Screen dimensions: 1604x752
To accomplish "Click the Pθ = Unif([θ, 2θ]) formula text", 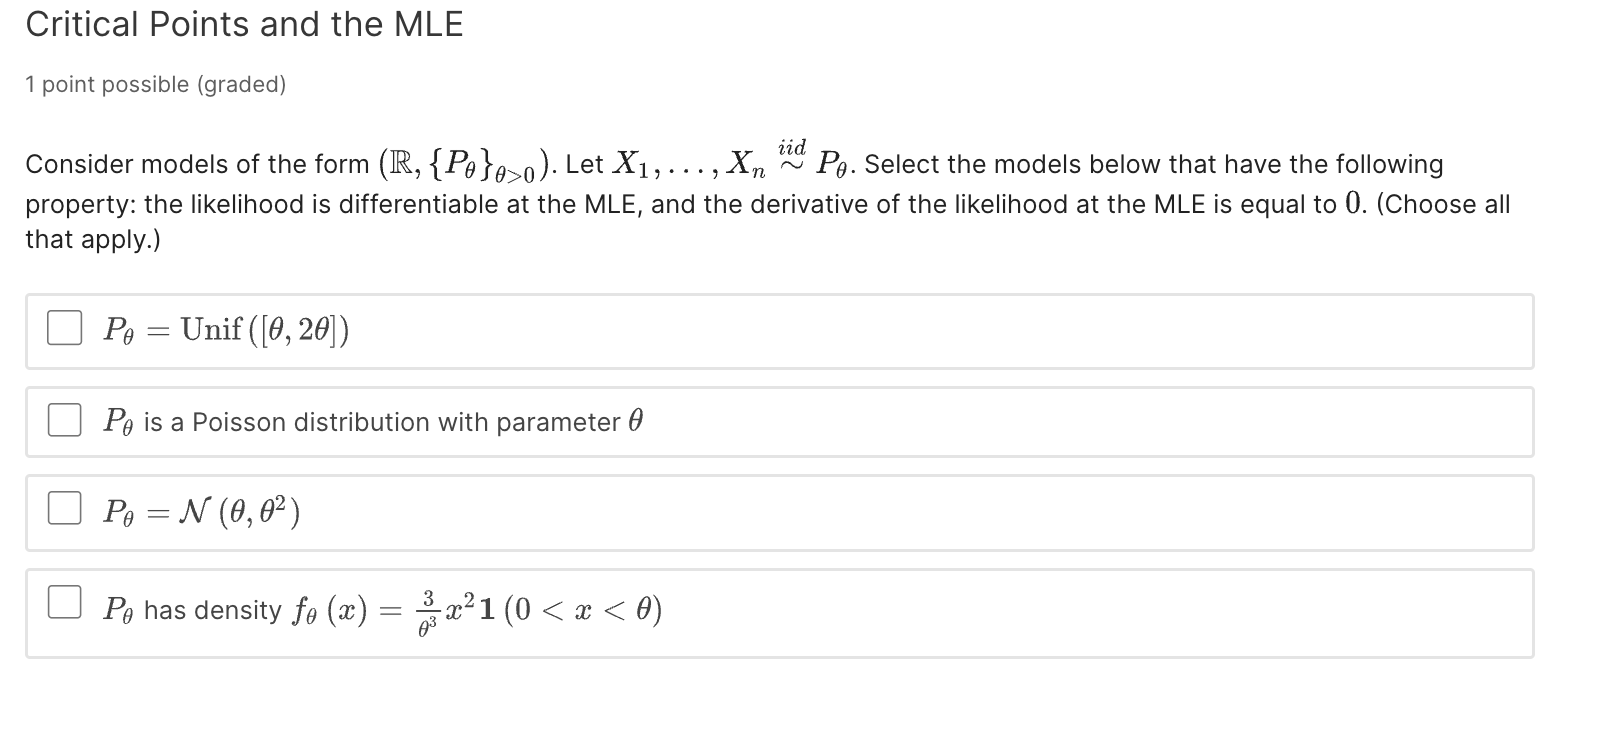I will click(224, 329).
